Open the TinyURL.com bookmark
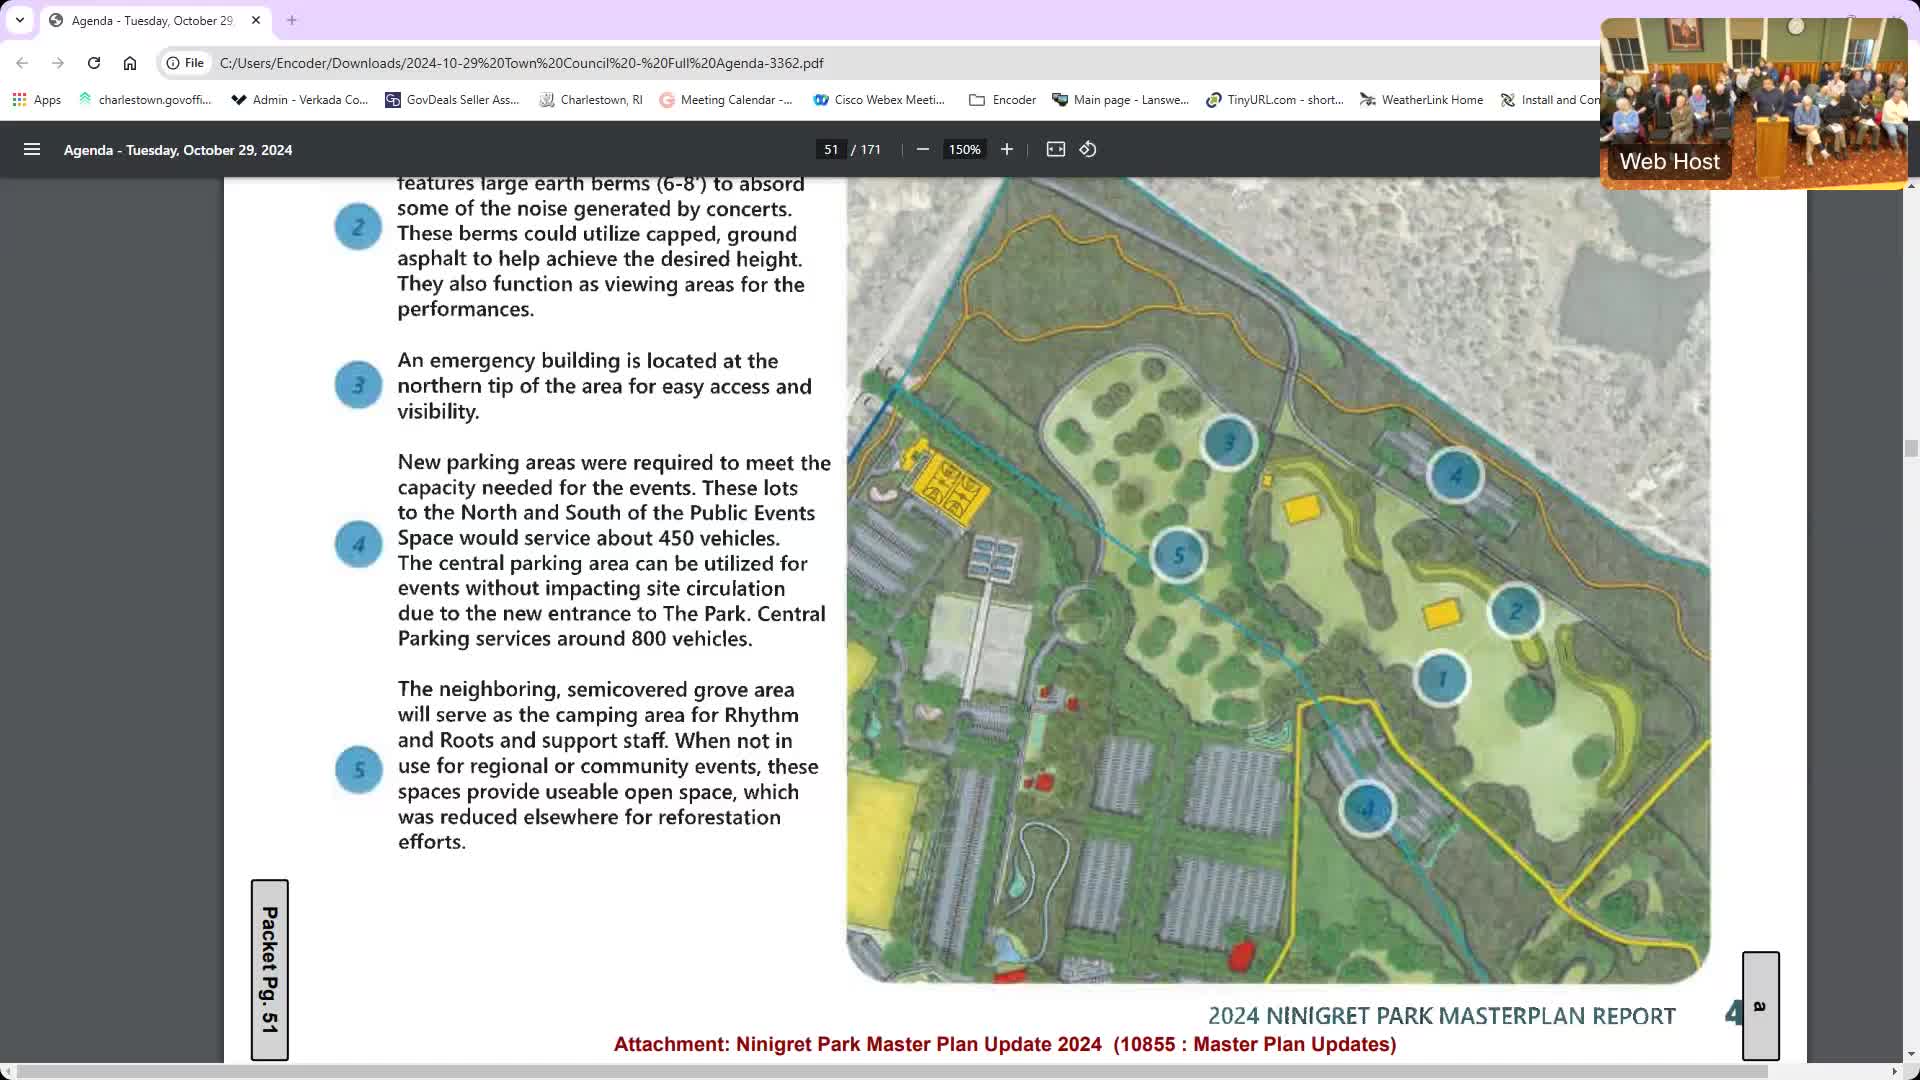The image size is (1920, 1080). pos(1275,100)
